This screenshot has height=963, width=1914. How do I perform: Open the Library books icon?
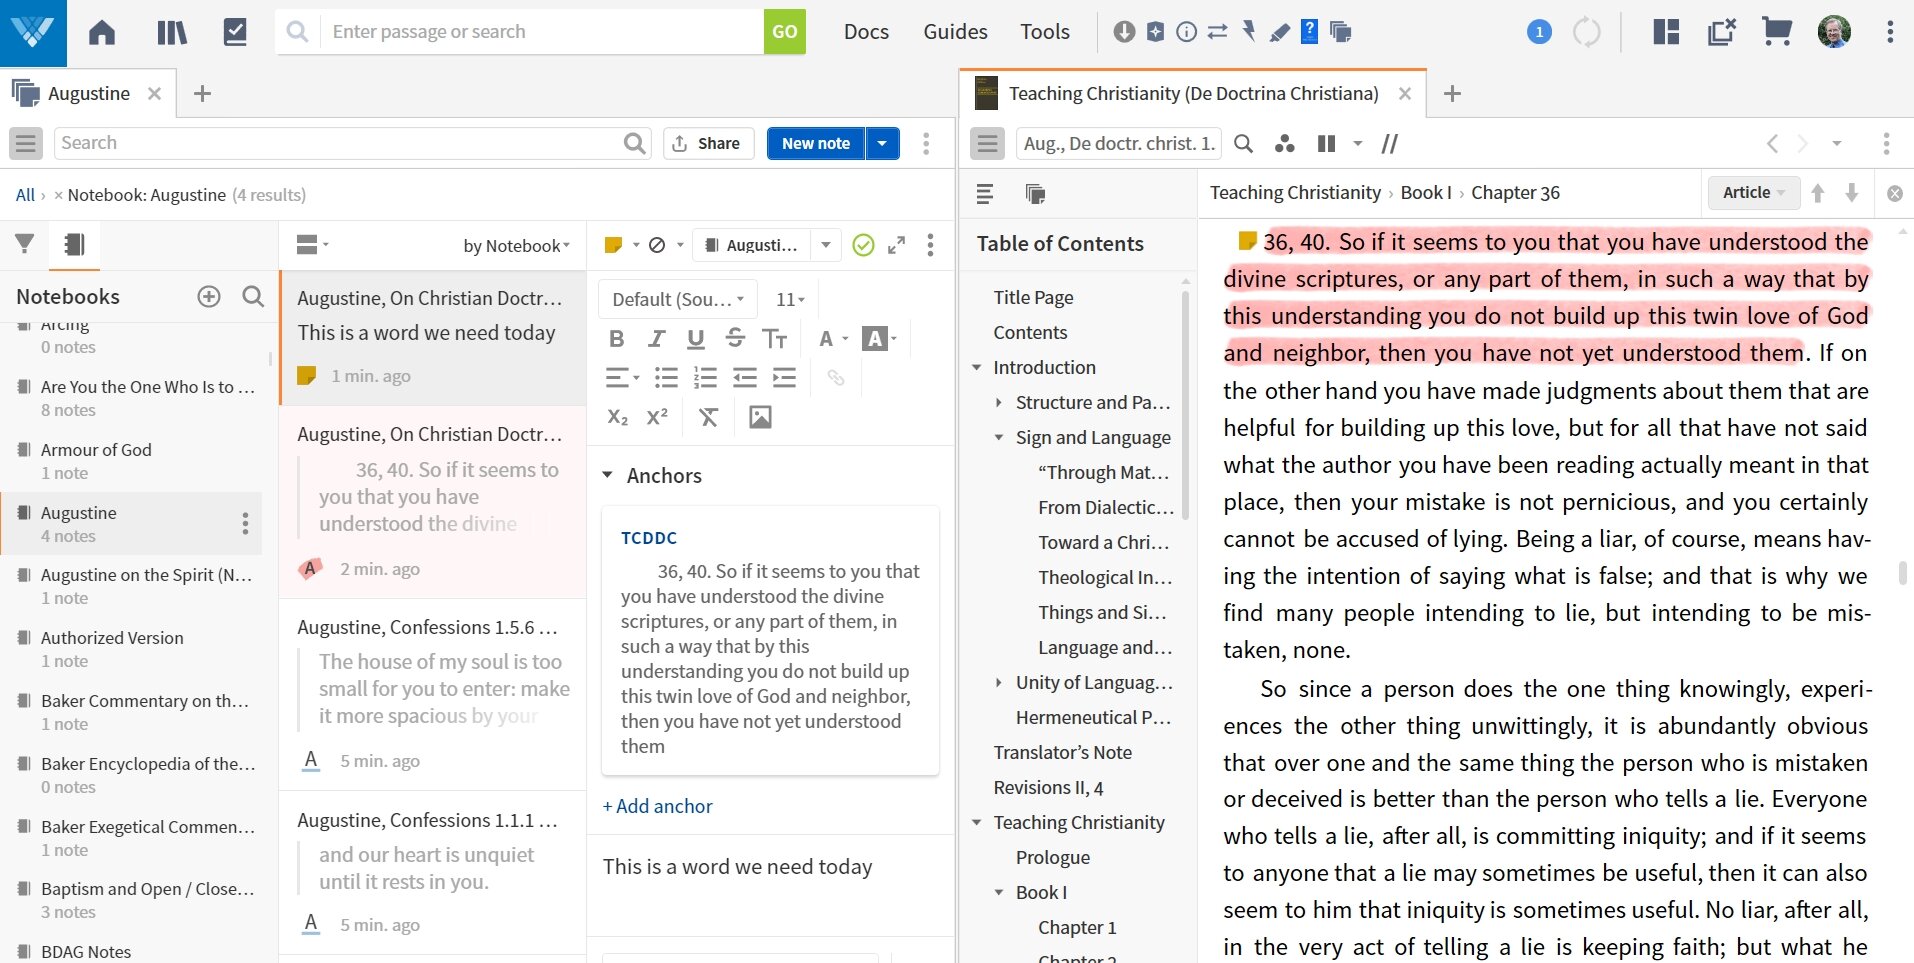[171, 32]
